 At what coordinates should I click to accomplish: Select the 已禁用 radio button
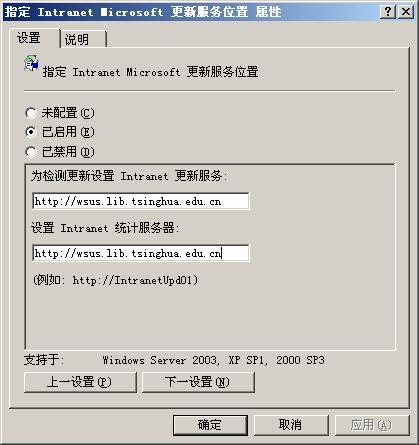[x=31, y=152]
